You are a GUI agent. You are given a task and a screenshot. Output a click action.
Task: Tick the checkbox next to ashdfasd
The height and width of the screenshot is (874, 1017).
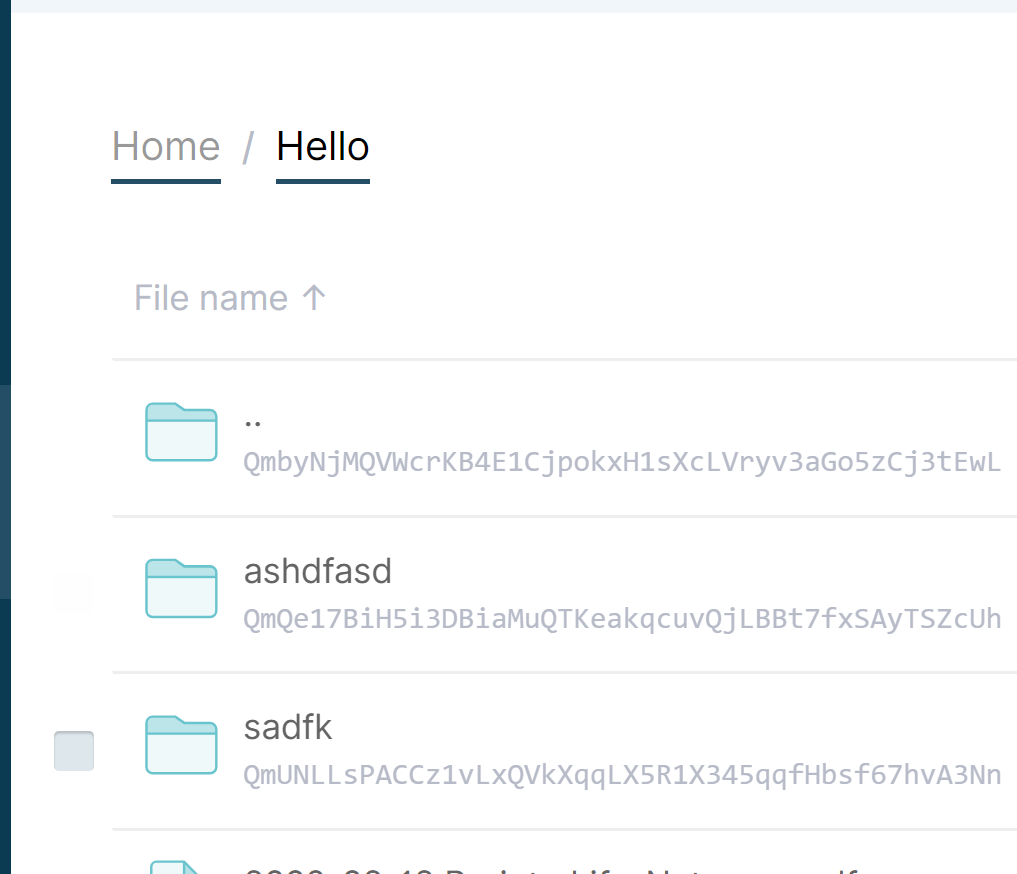tap(74, 593)
